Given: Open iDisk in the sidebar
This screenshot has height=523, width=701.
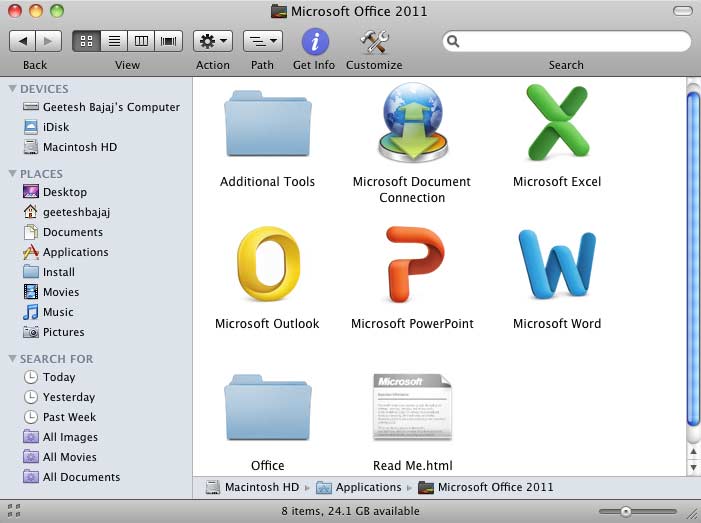Looking at the screenshot, I should click(46, 127).
